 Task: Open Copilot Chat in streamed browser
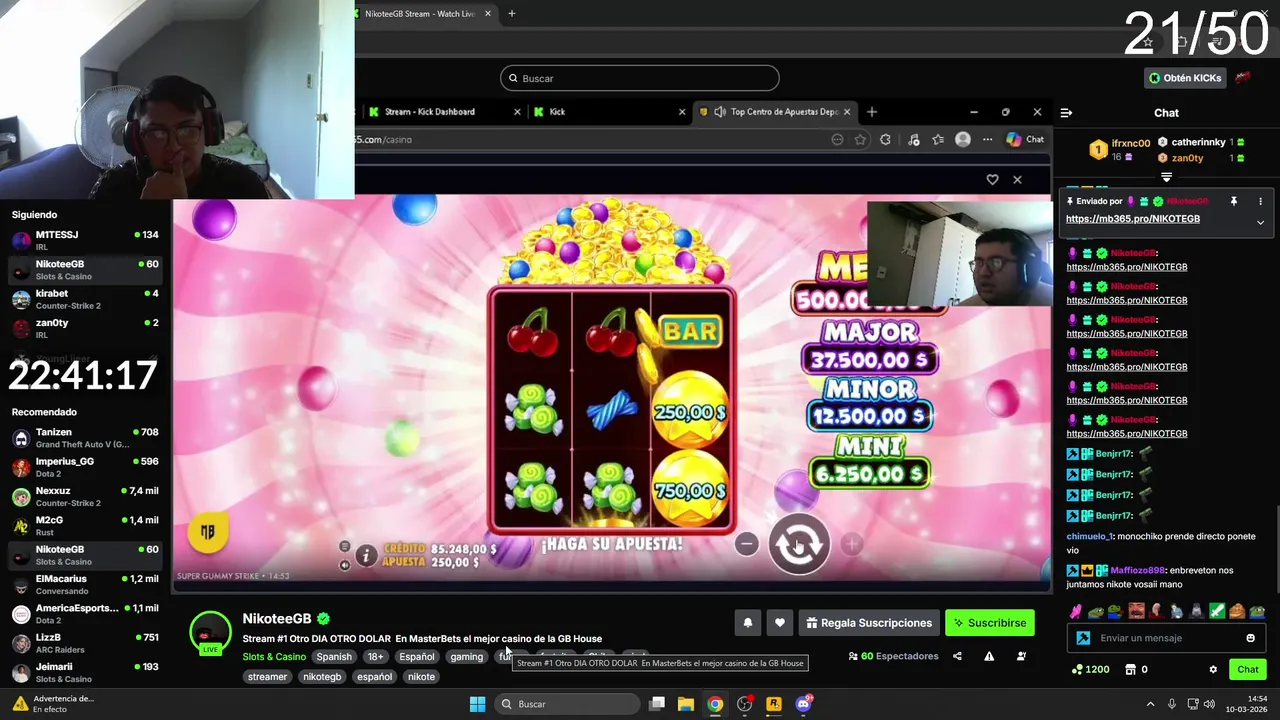(1025, 139)
